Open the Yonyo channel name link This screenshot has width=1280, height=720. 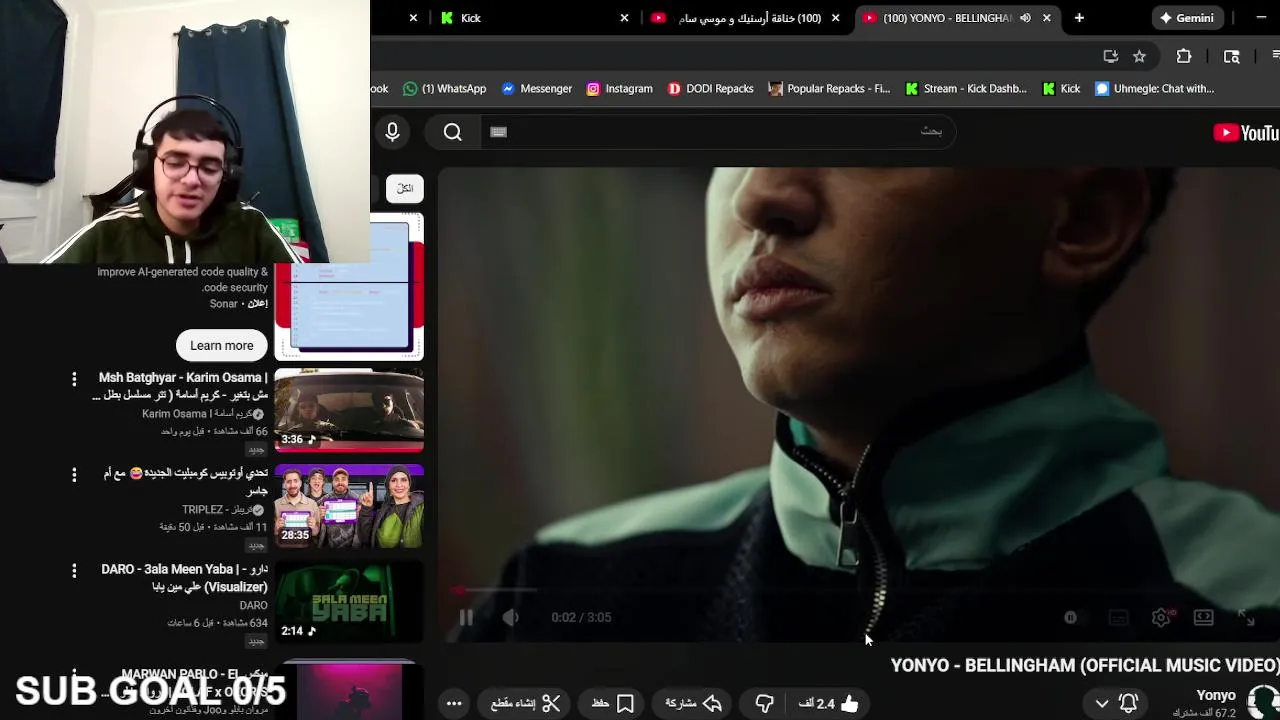pyautogui.click(x=1216, y=695)
